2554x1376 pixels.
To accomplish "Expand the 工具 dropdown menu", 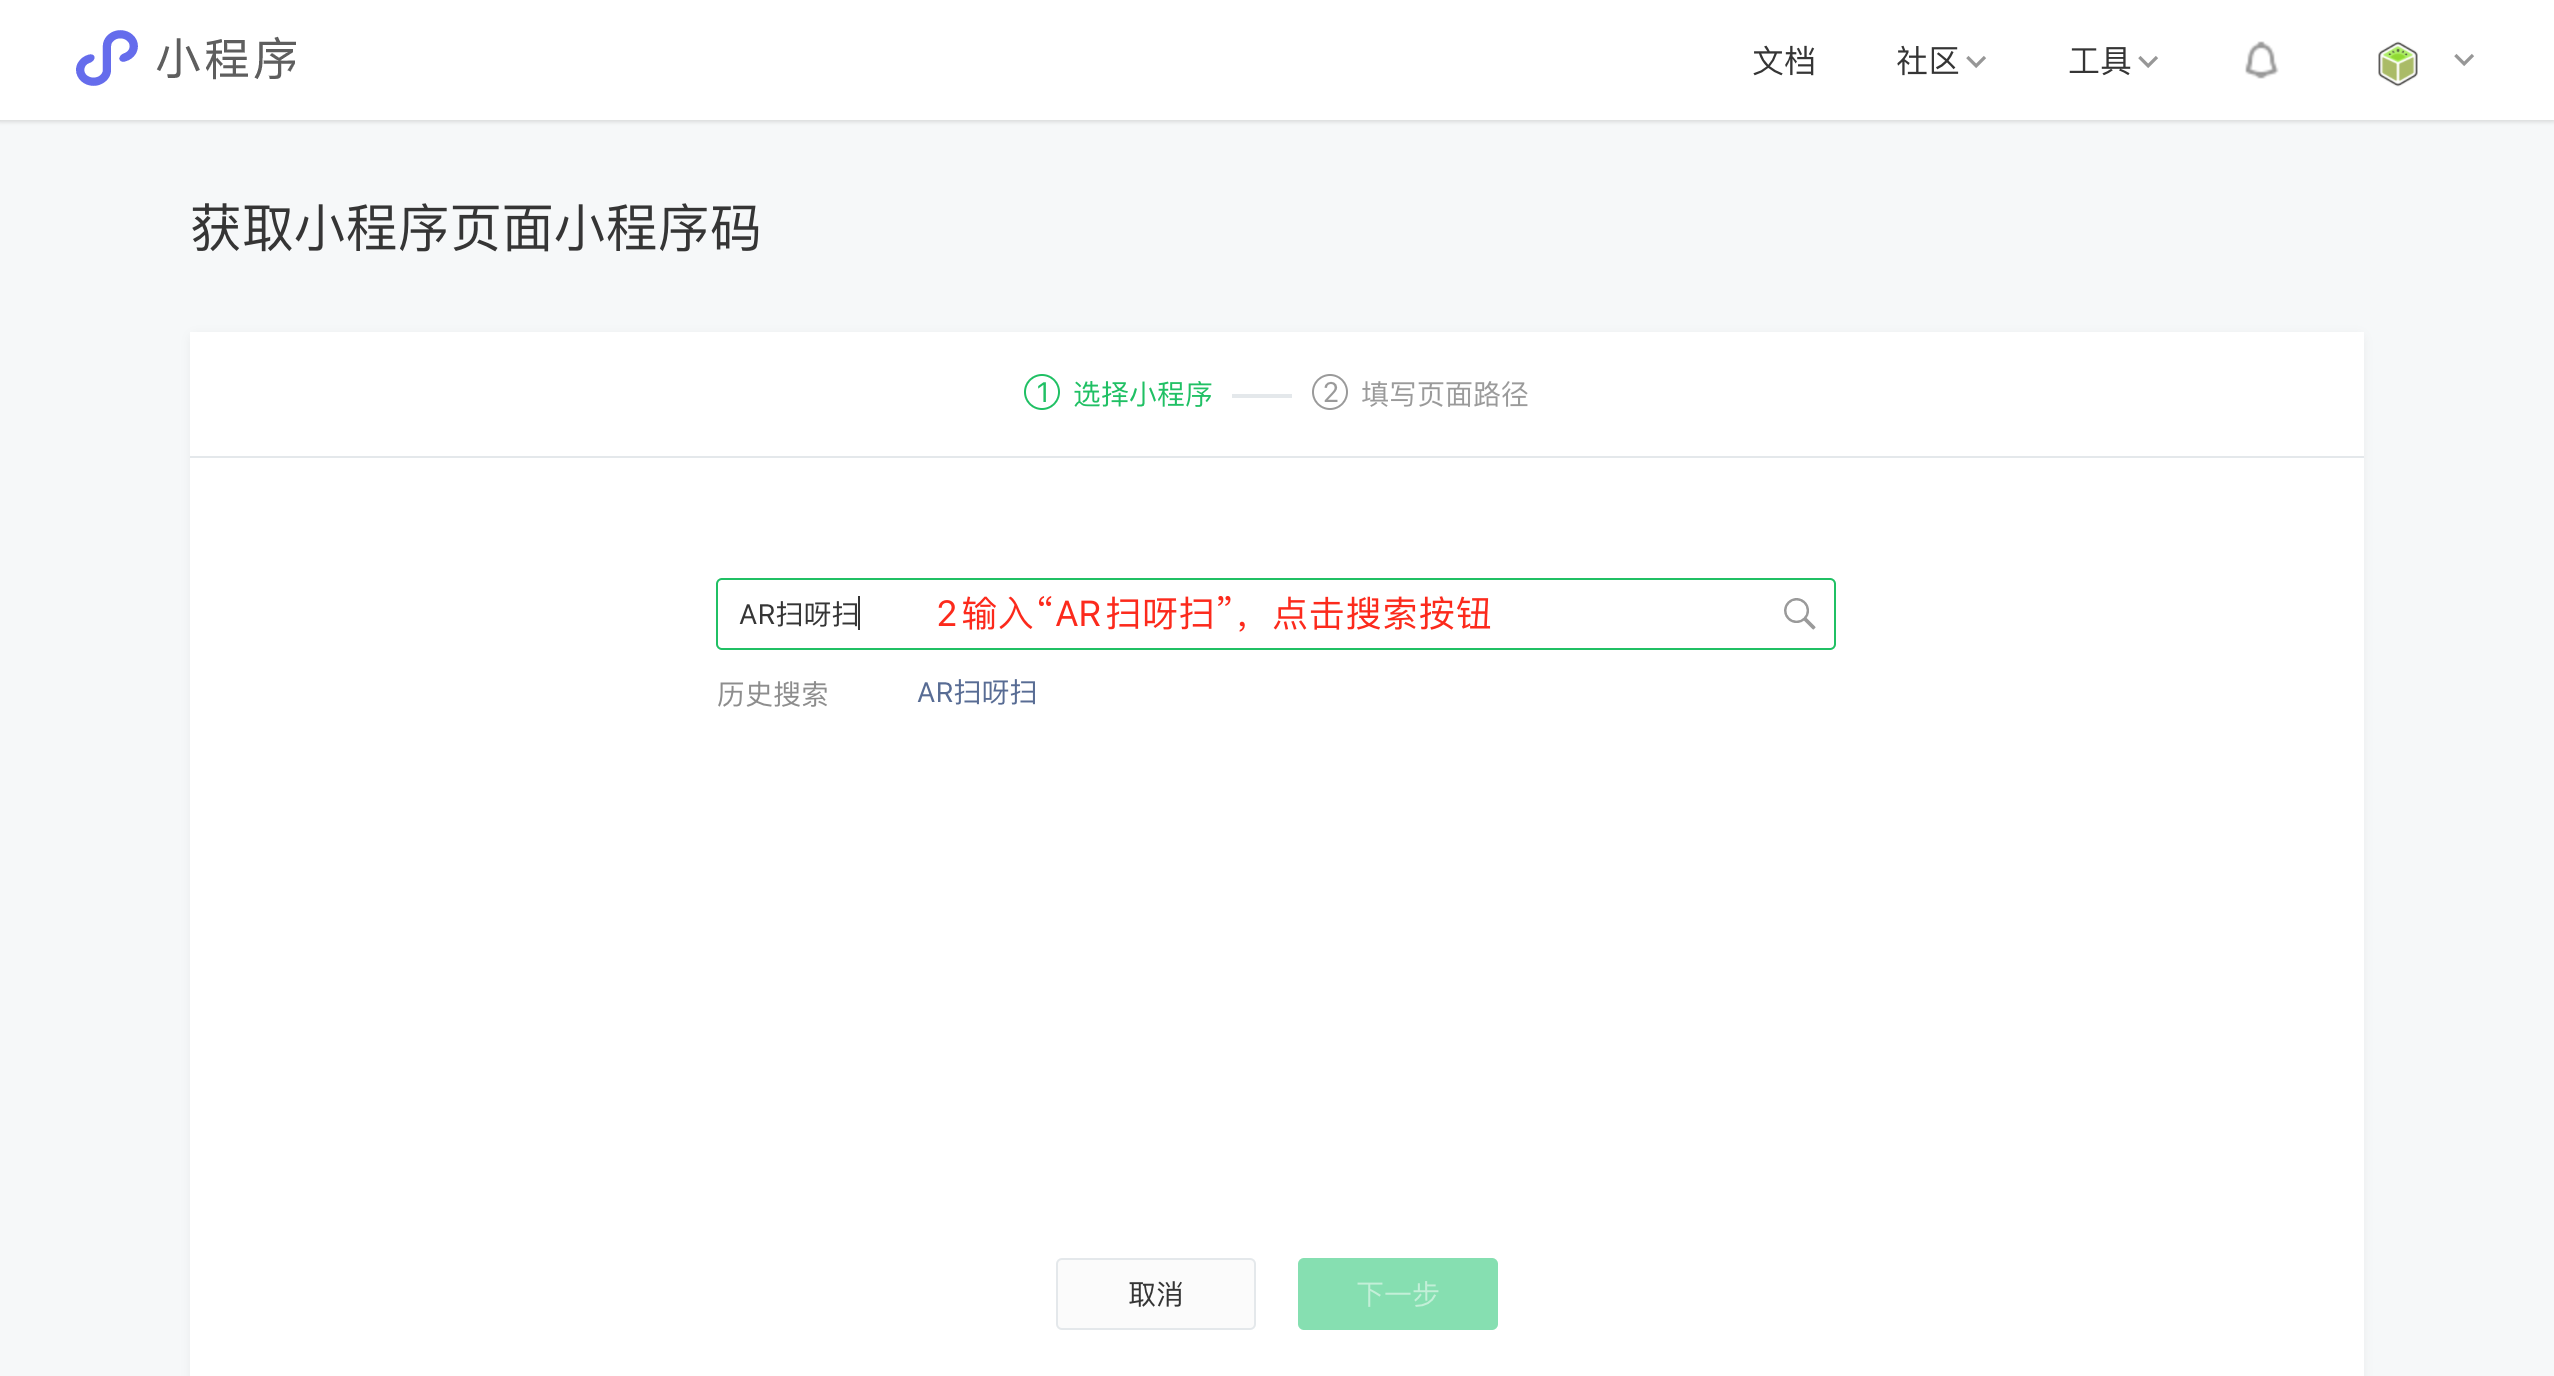I will click(x=2112, y=61).
